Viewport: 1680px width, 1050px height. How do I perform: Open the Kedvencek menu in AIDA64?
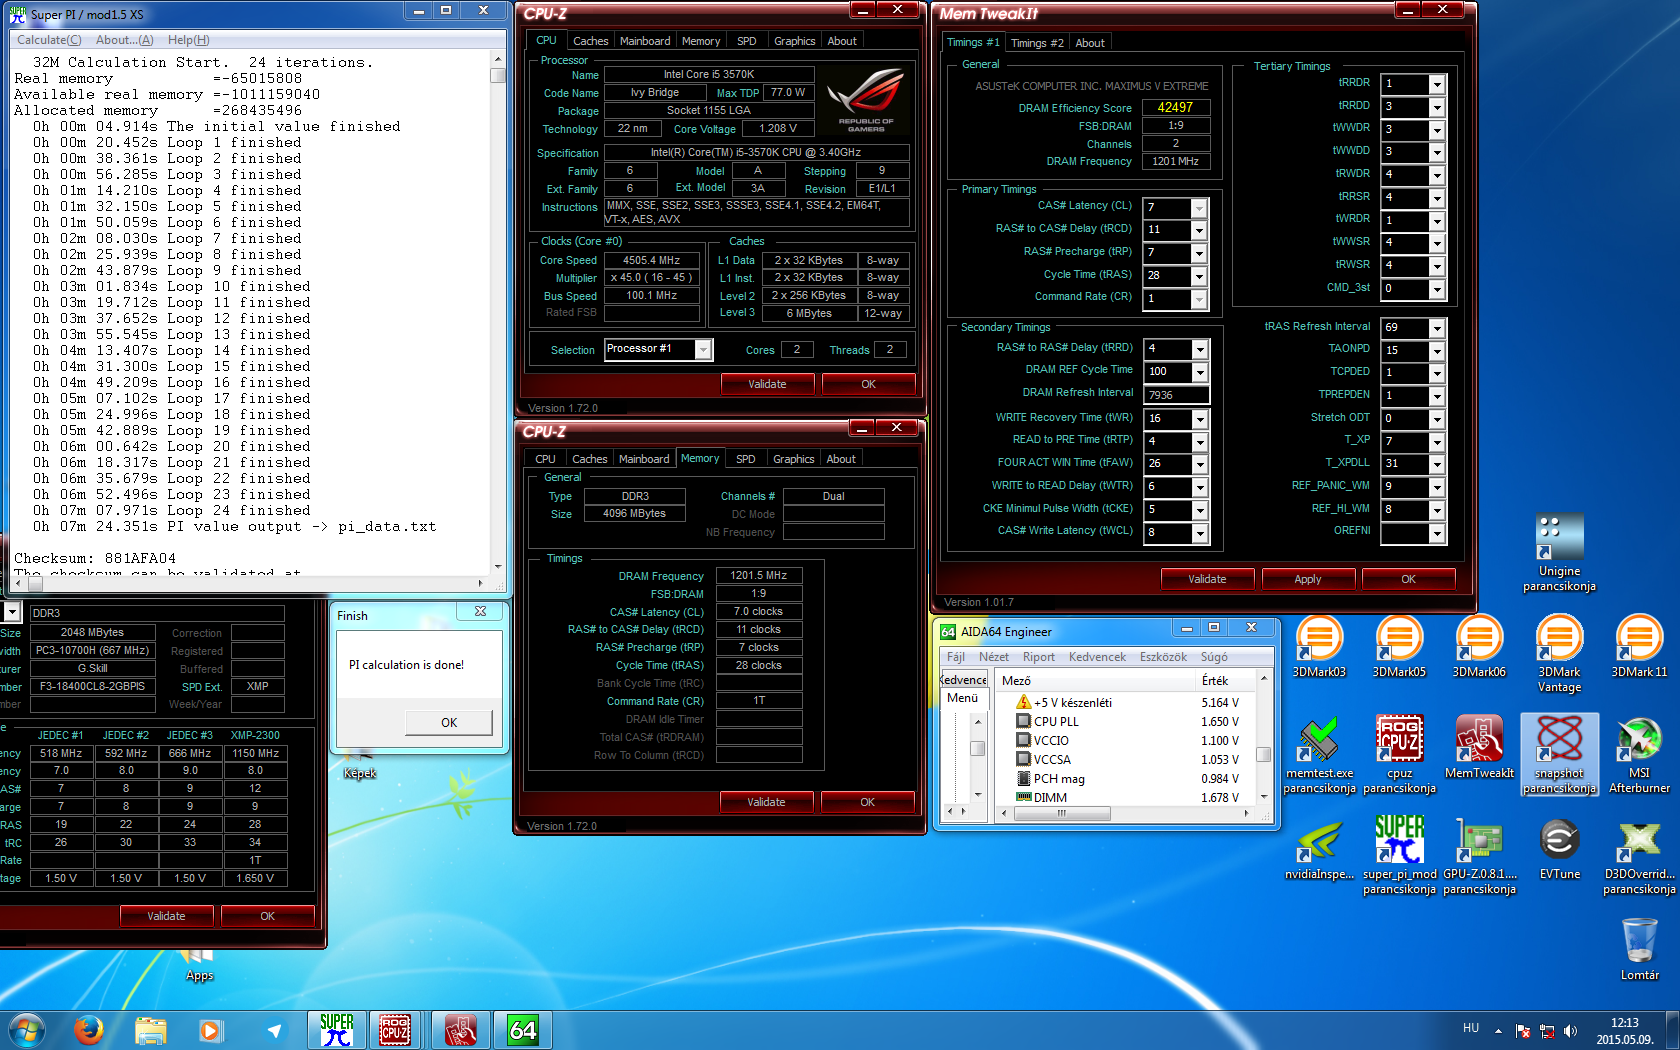click(x=1097, y=657)
